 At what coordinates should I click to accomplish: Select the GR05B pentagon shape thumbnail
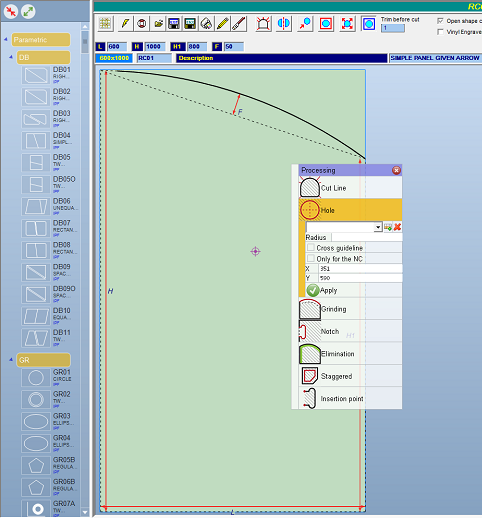tap(36, 465)
